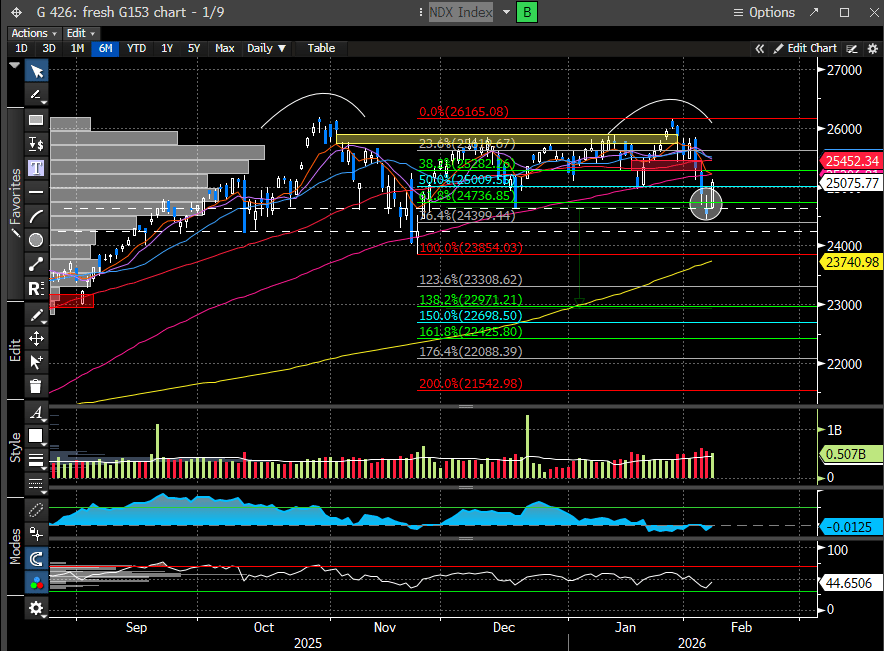Delete annotation with the trash icon
The height and width of the screenshot is (651, 884).
pos(36,386)
